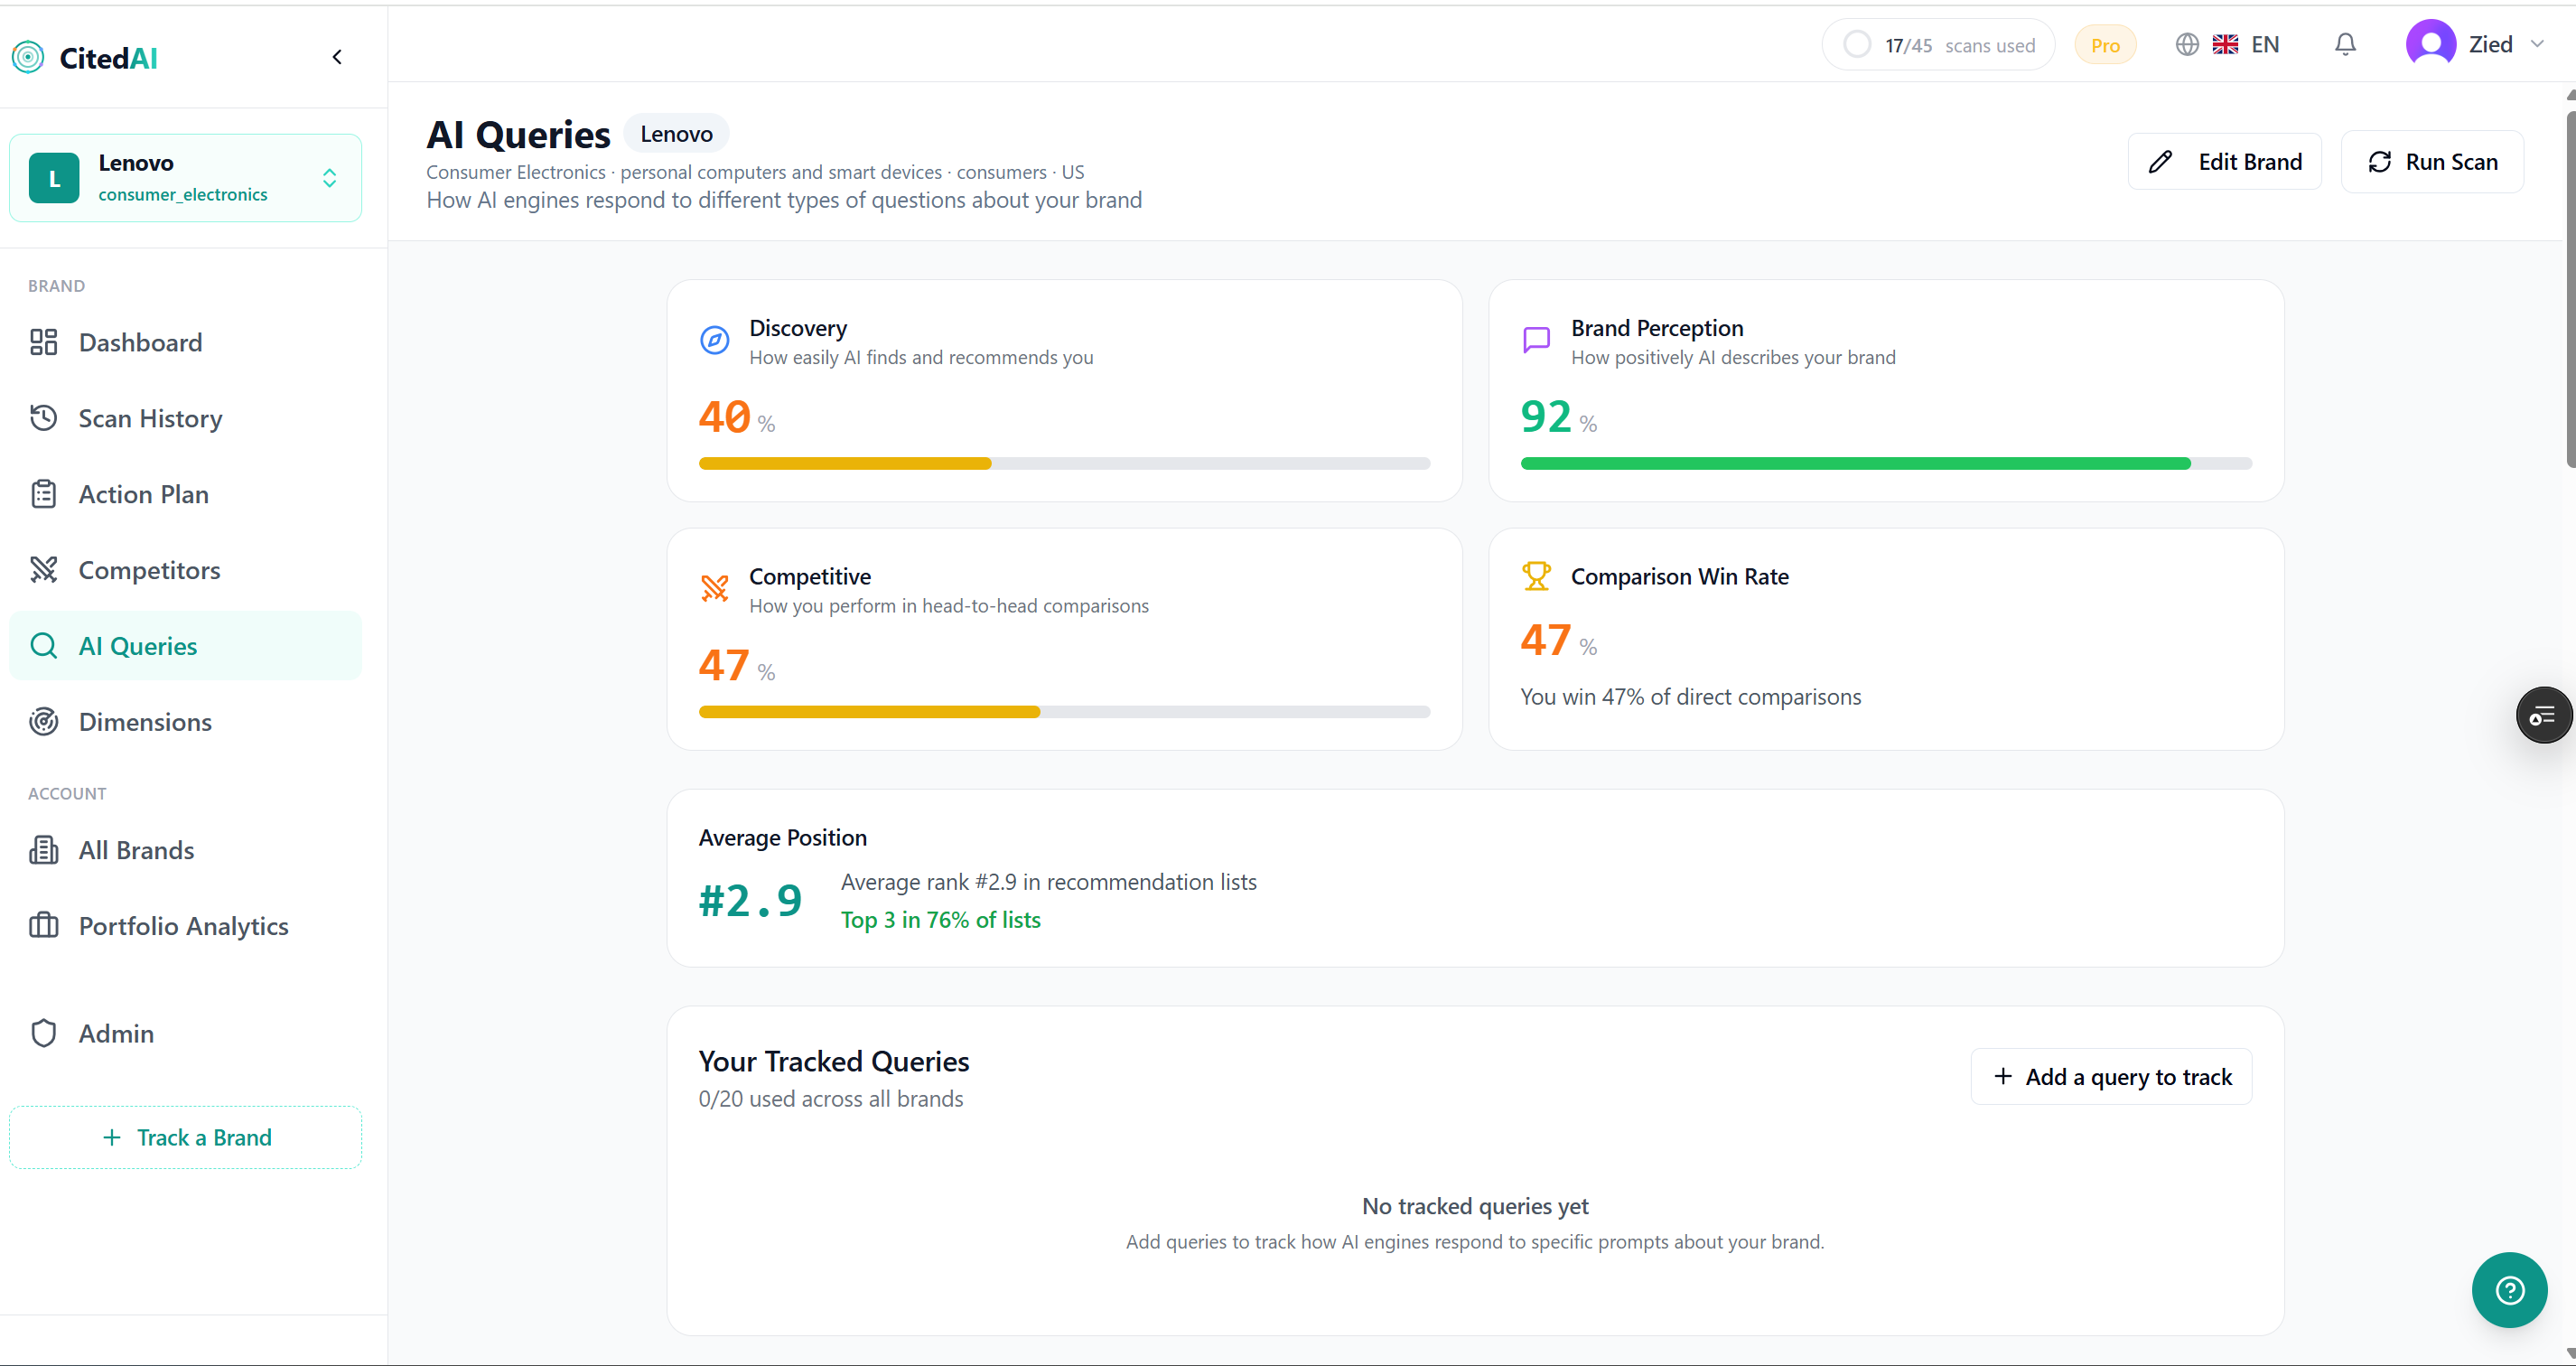Click the Brand Perception speech bubble icon
This screenshot has height=1366, width=2576.
[x=1536, y=340]
